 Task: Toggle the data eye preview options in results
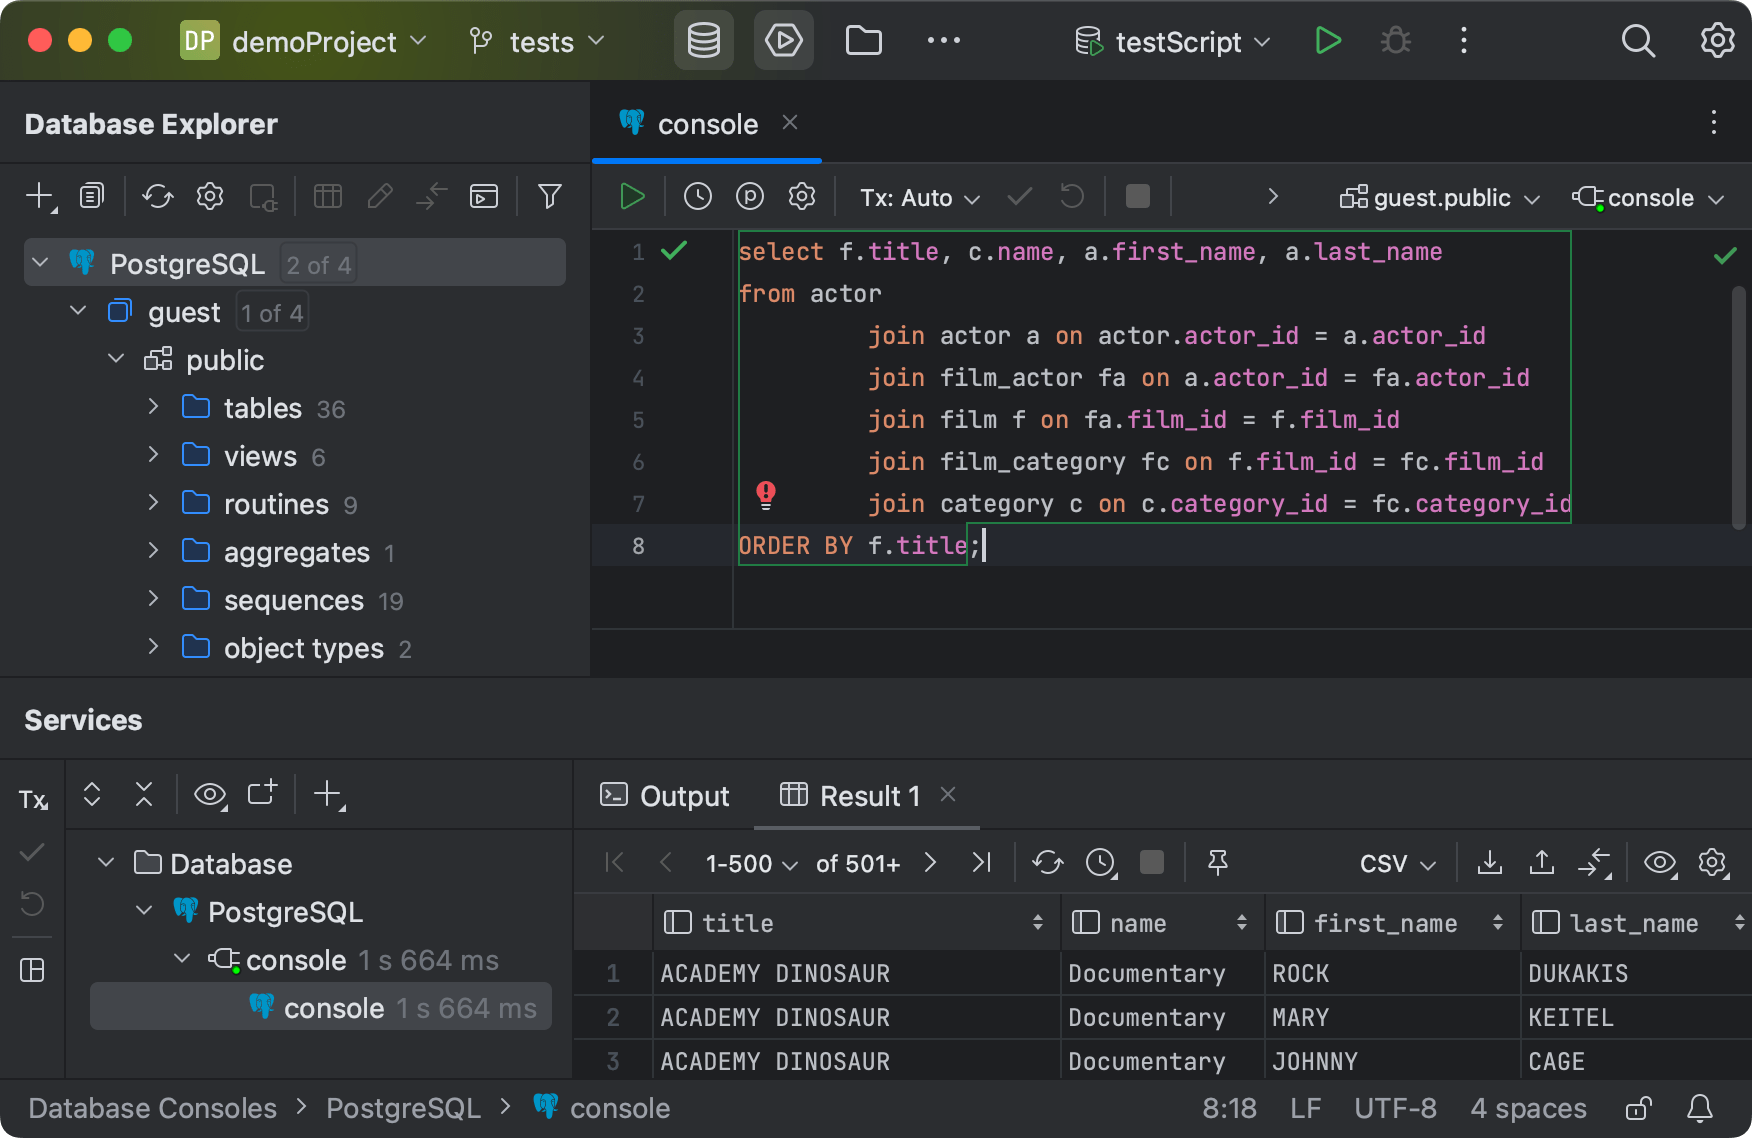pos(1660,862)
